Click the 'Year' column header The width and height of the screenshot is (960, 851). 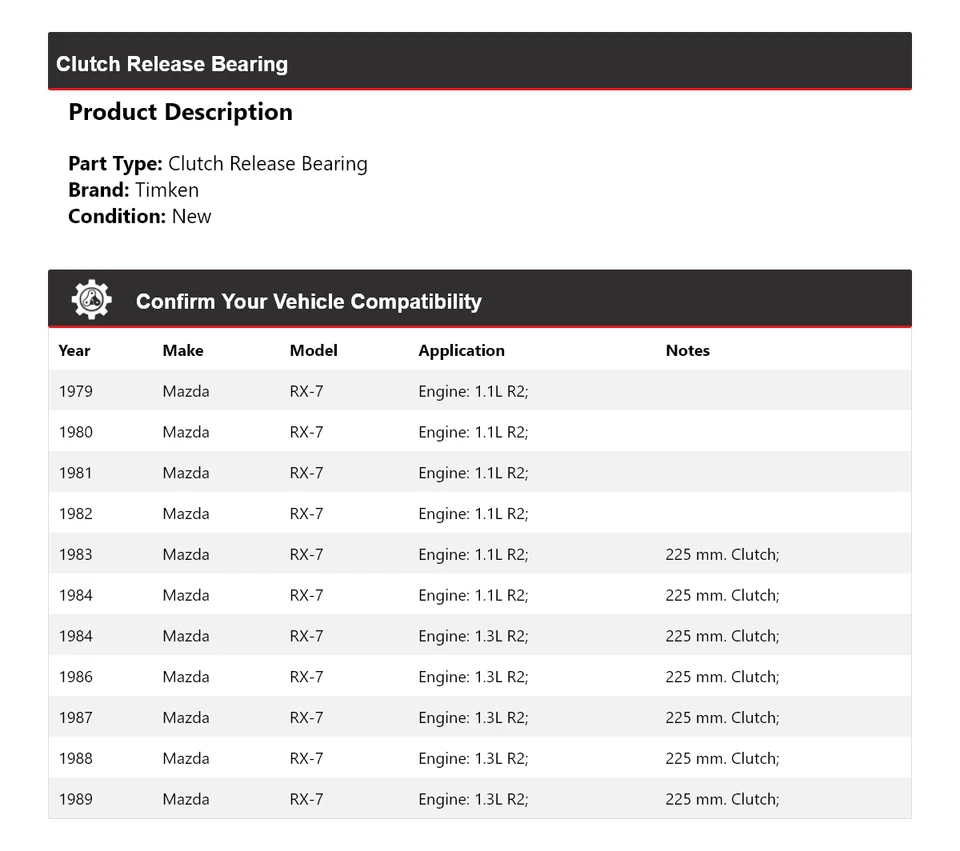point(74,350)
